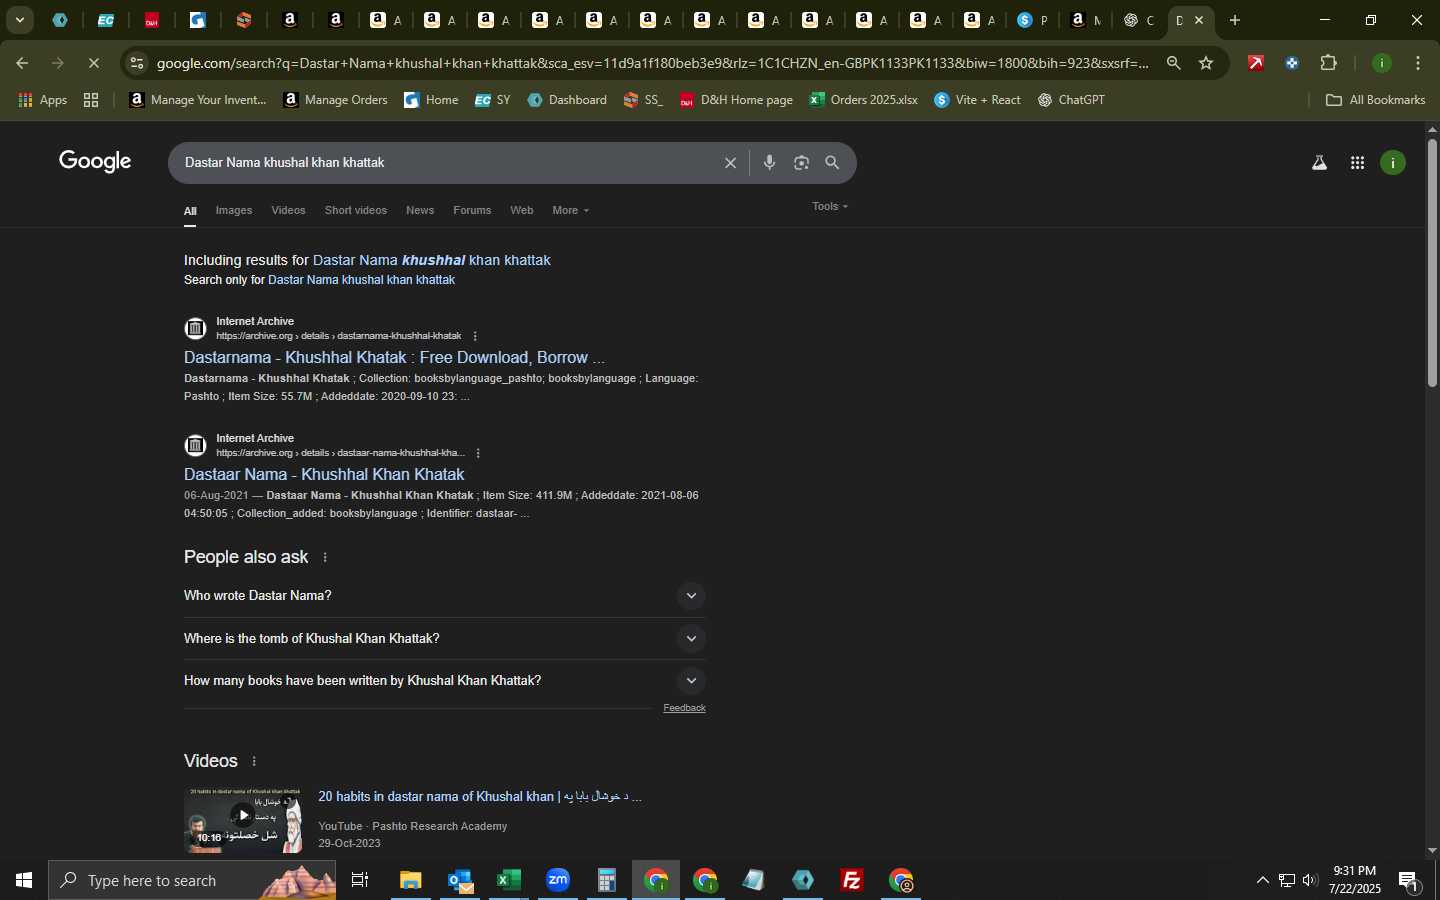Open the tab groups grid icon in the bookmarks bar
1440x900 pixels.
(x=91, y=100)
